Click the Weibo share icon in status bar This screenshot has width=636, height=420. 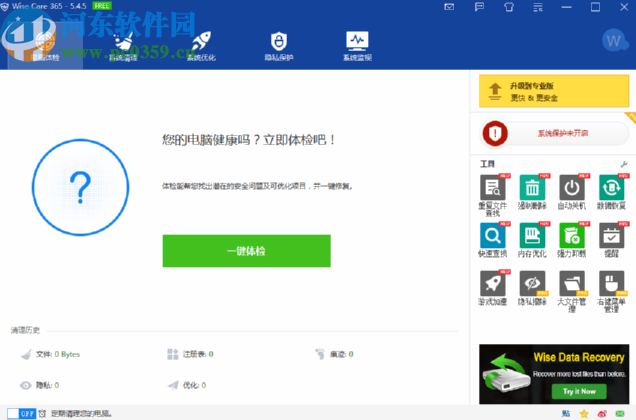click(602, 414)
